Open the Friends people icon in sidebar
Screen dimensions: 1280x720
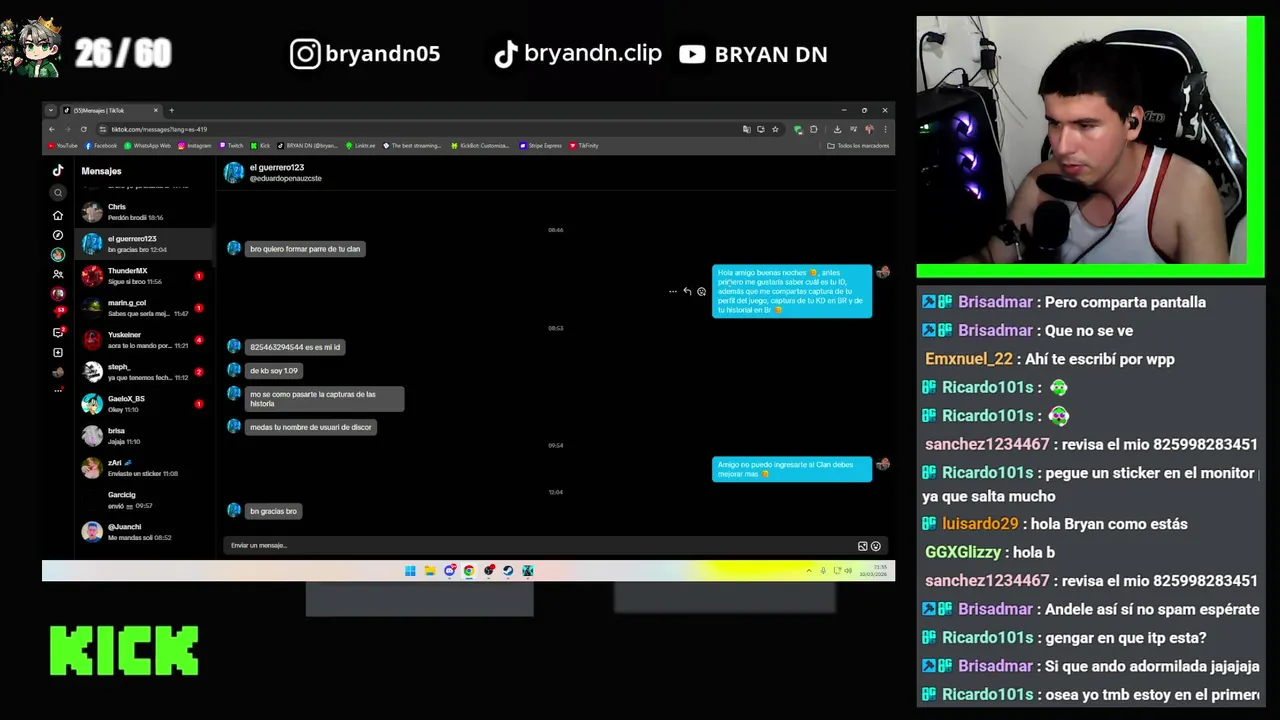(x=58, y=274)
